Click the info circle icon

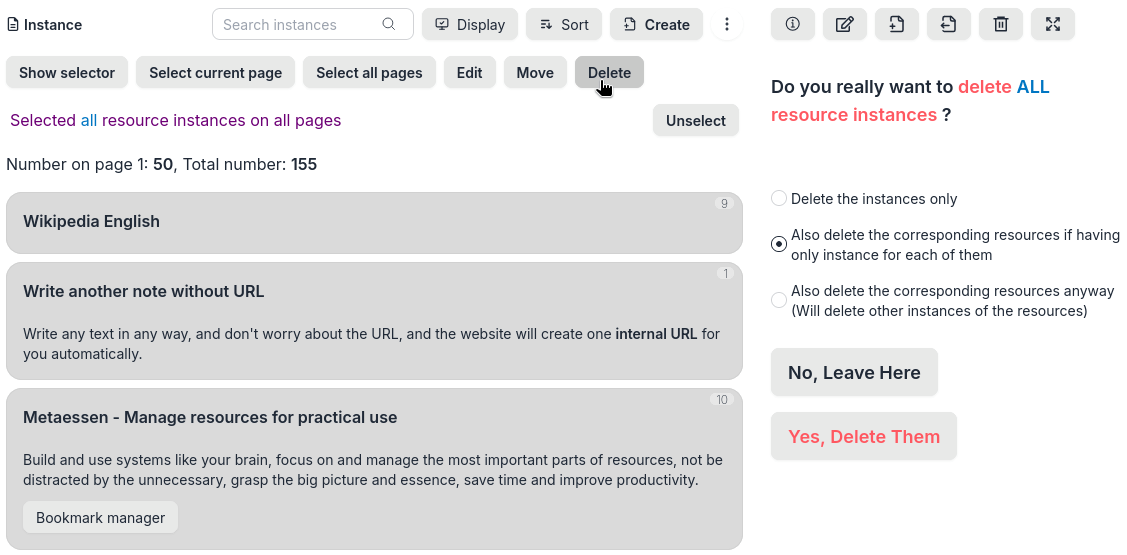(793, 24)
